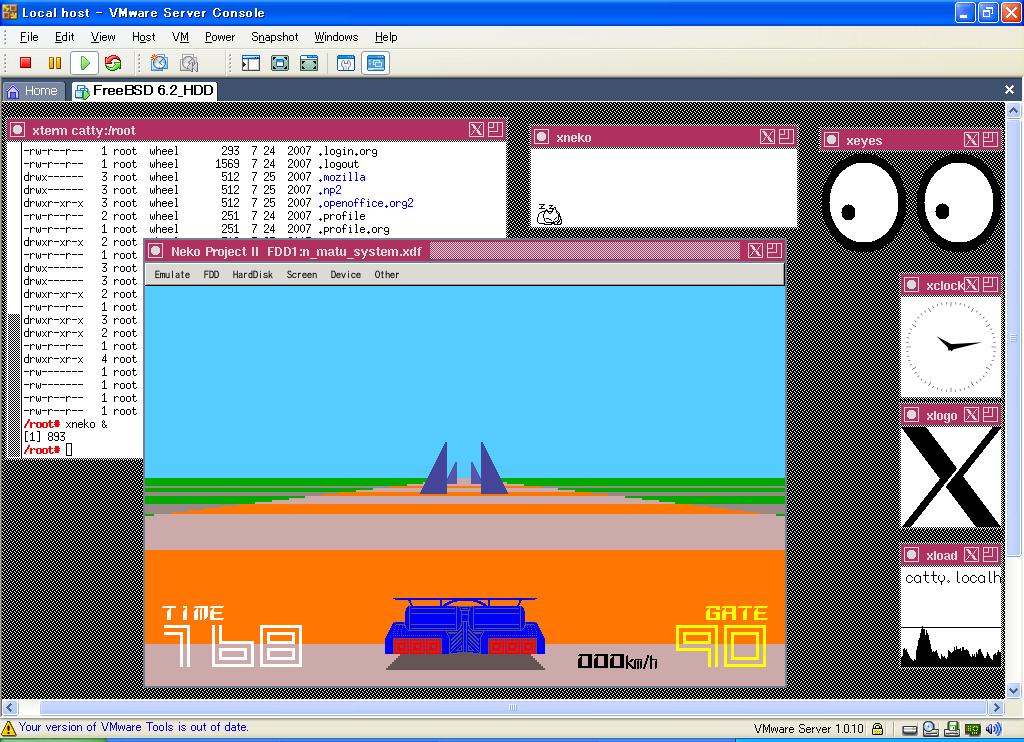Click the xload window menu circle icon
Viewport: 1024px width, 742px height.
[x=911, y=555]
